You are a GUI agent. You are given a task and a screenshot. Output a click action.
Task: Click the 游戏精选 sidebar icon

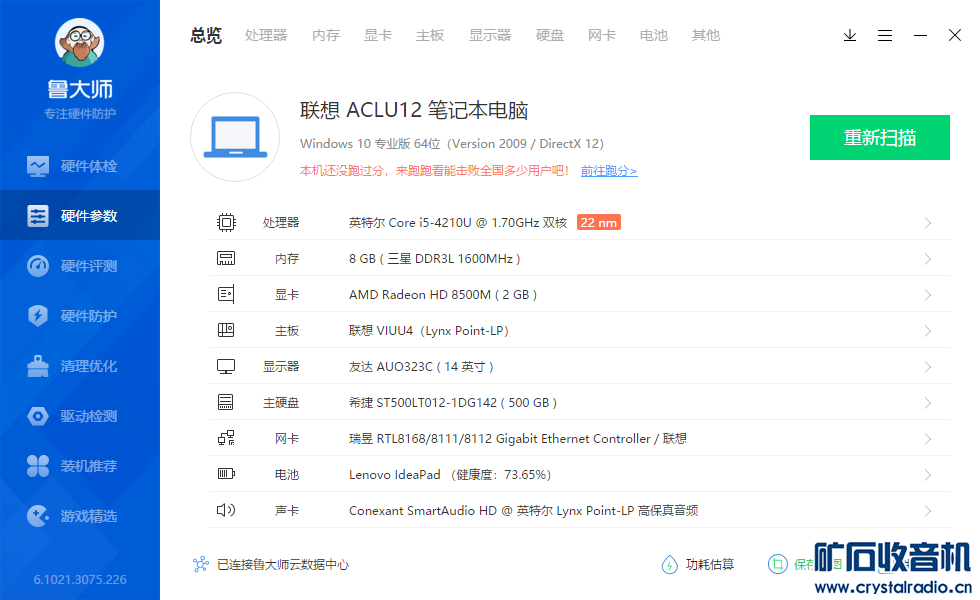[38, 516]
